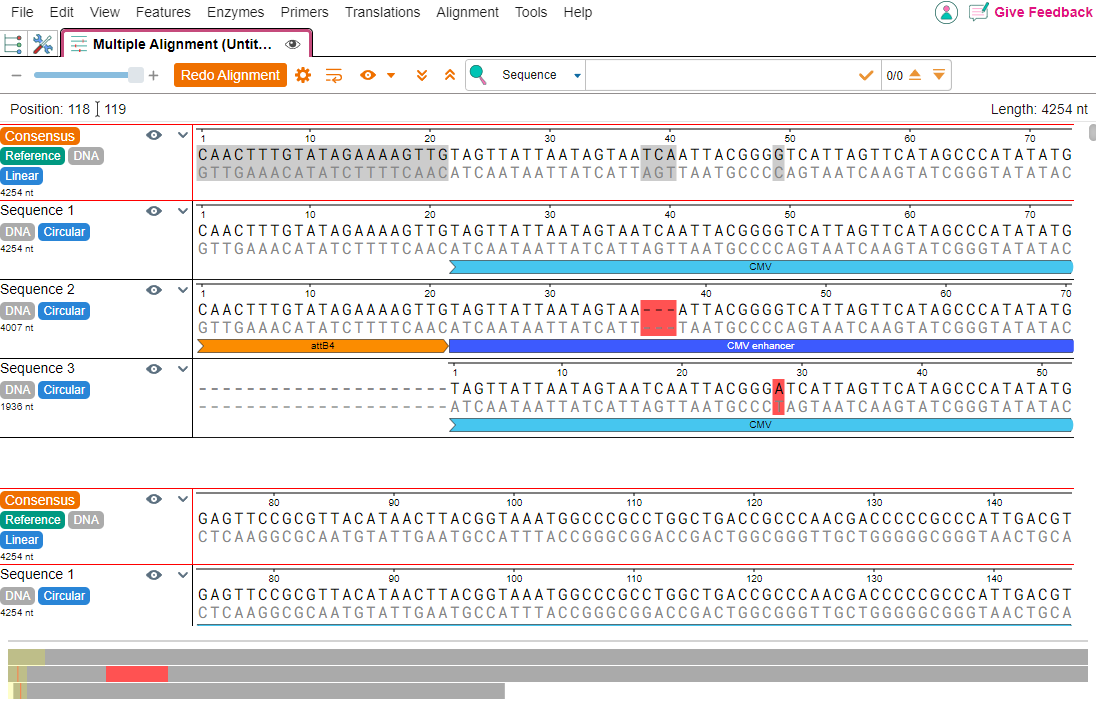Click the red gap mismatch in Sequence 2
The image size is (1096, 703).
click(x=658, y=319)
